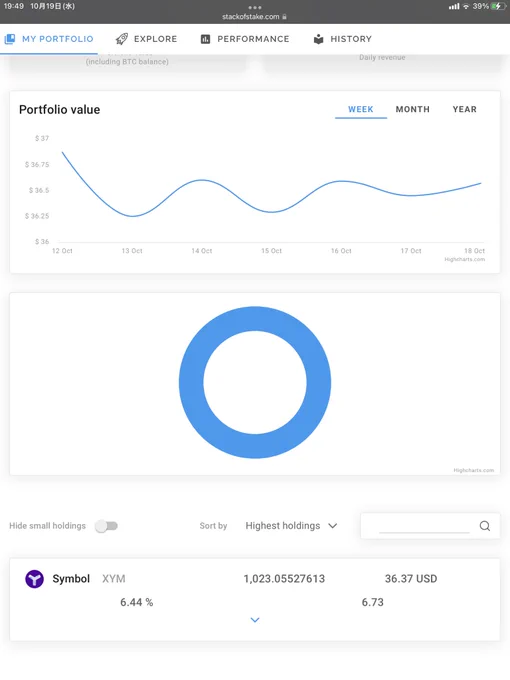Click the My Portfolio book icon

click(x=10, y=39)
